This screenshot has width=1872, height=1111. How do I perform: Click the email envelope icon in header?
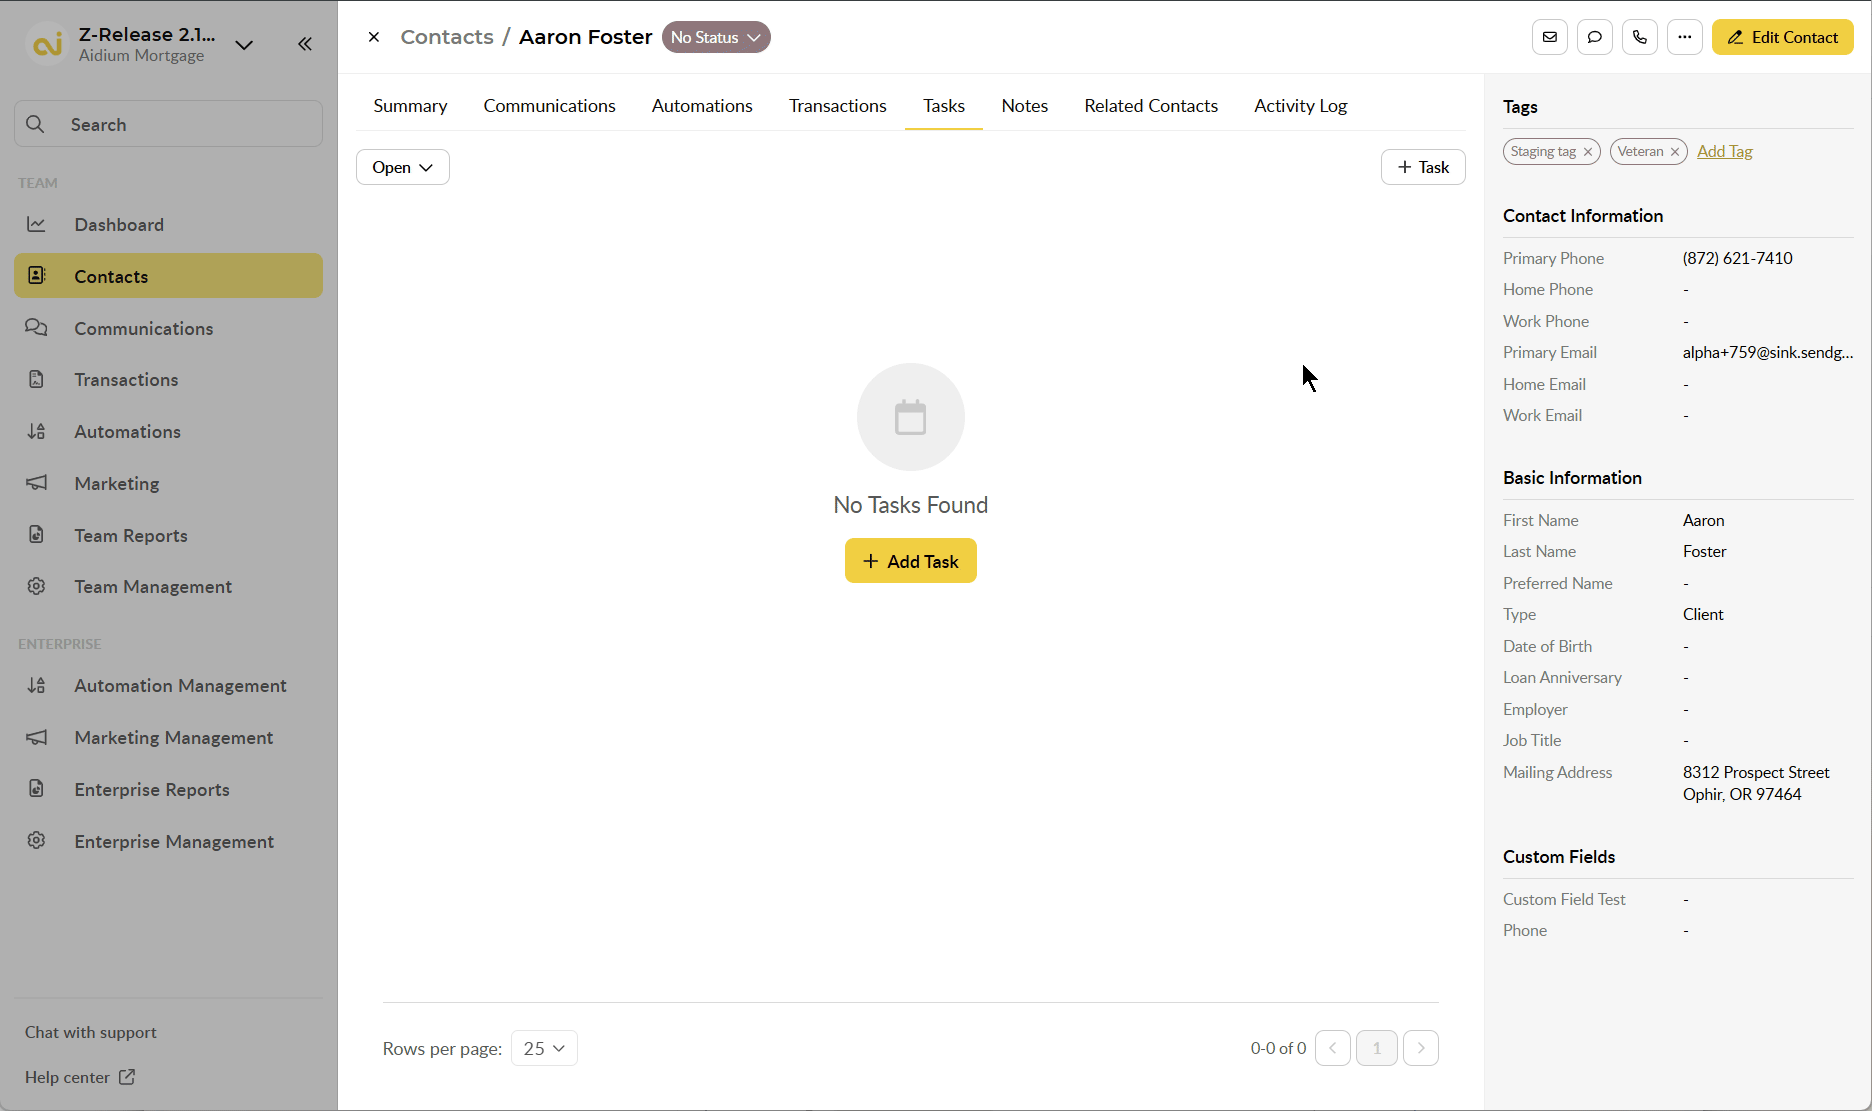[x=1549, y=37]
